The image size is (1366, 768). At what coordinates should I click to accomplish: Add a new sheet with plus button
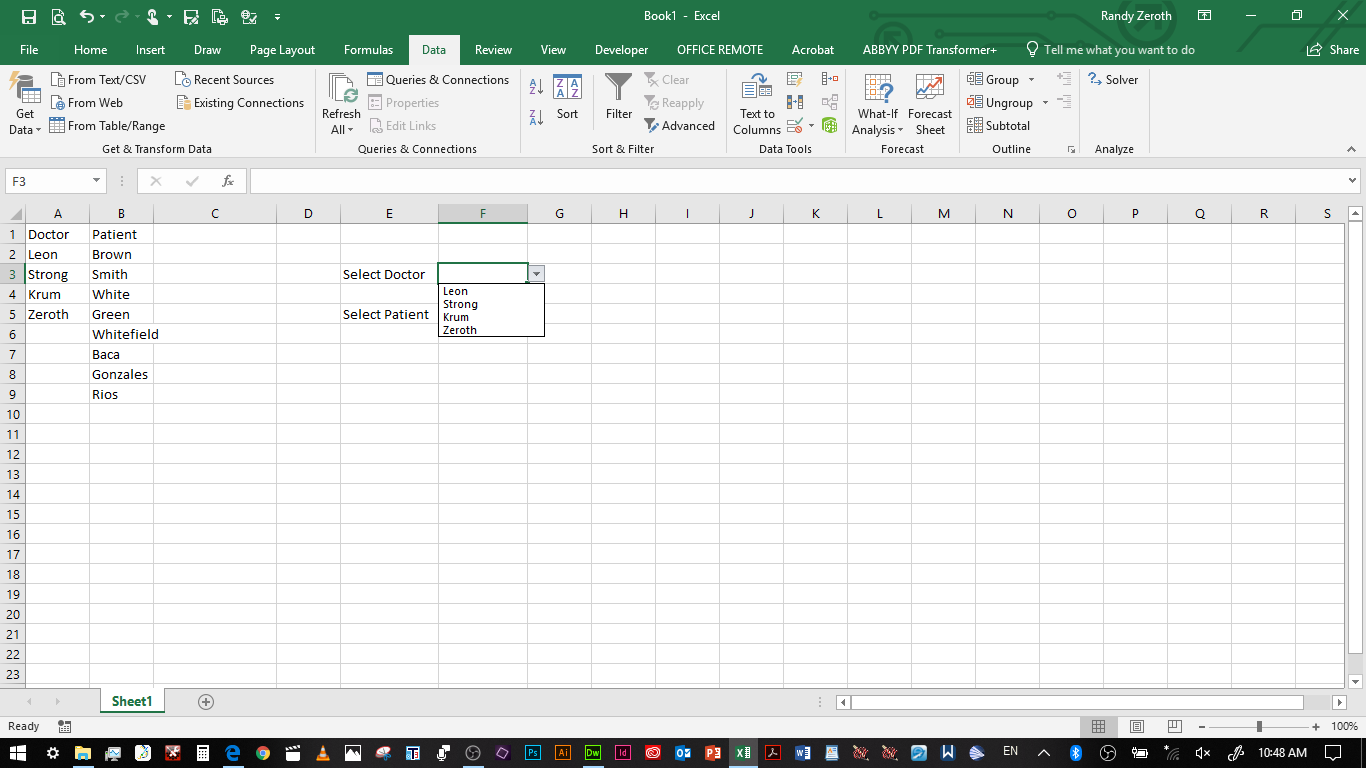point(206,702)
